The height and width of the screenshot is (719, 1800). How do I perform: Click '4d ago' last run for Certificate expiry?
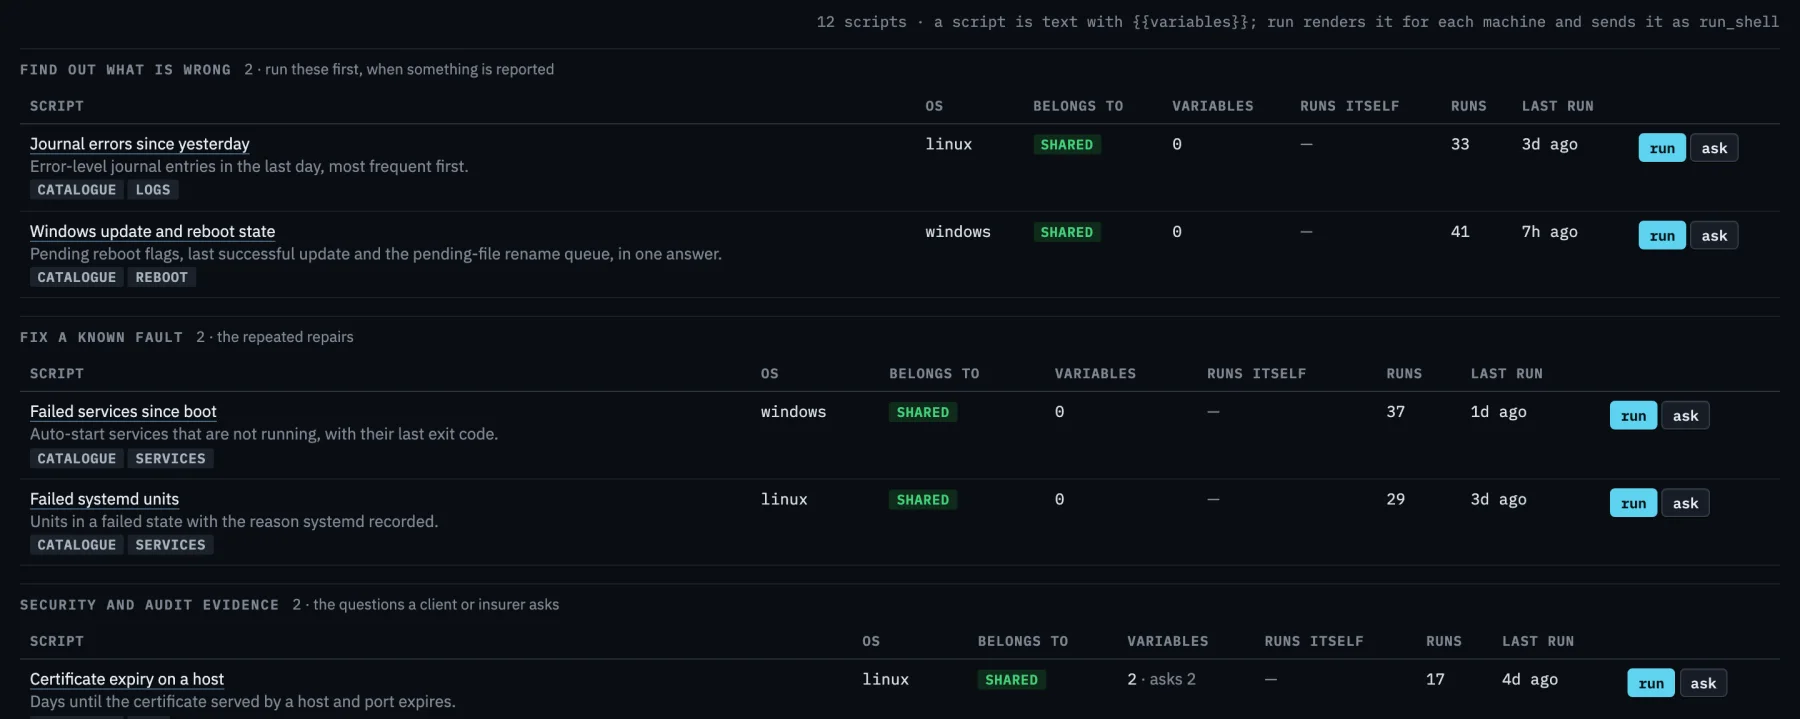pyautogui.click(x=1529, y=679)
